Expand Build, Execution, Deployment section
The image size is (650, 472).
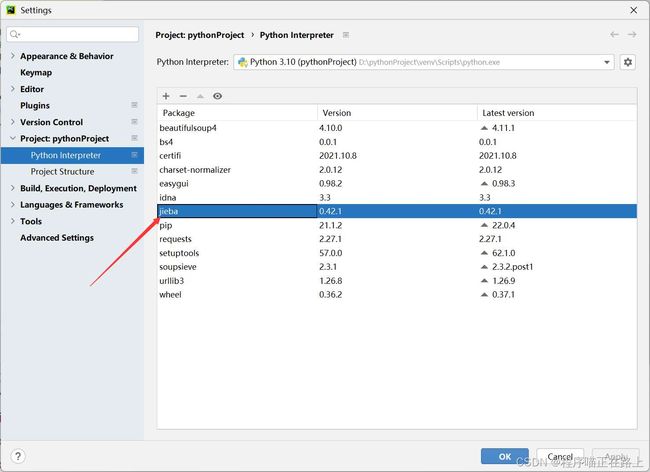pos(12,188)
